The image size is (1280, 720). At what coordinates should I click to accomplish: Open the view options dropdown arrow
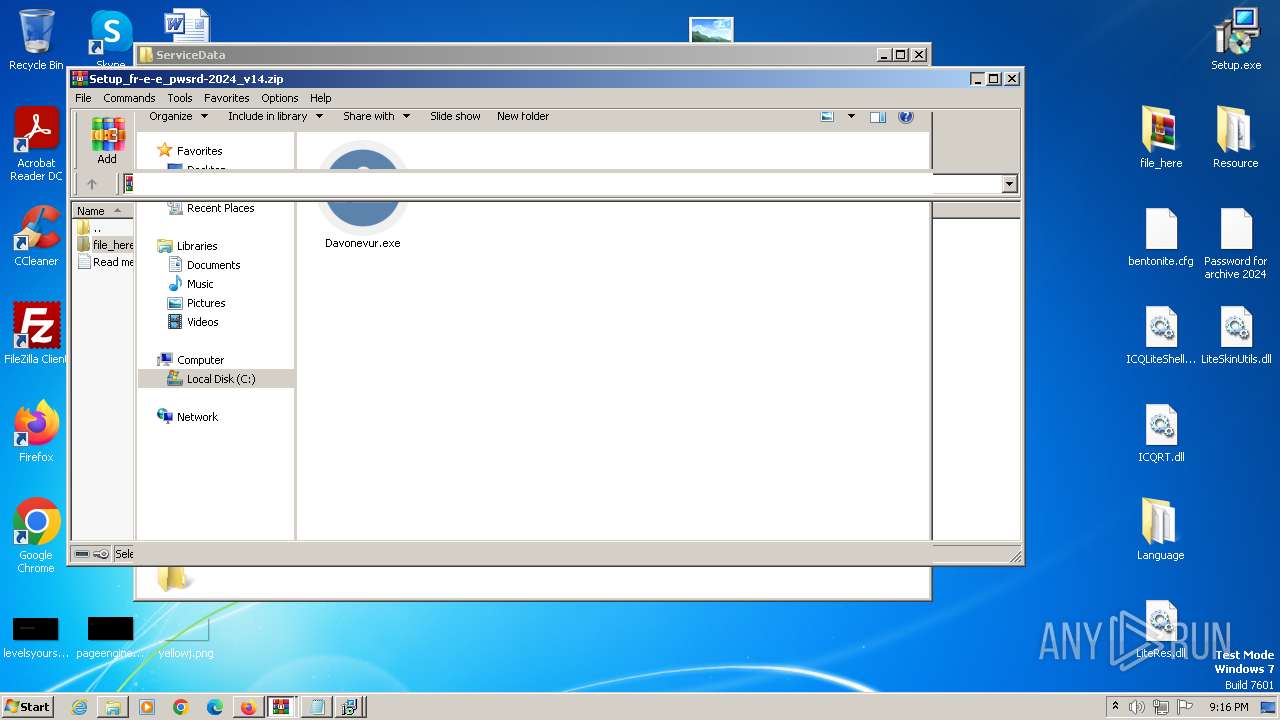[x=851, y=116]
